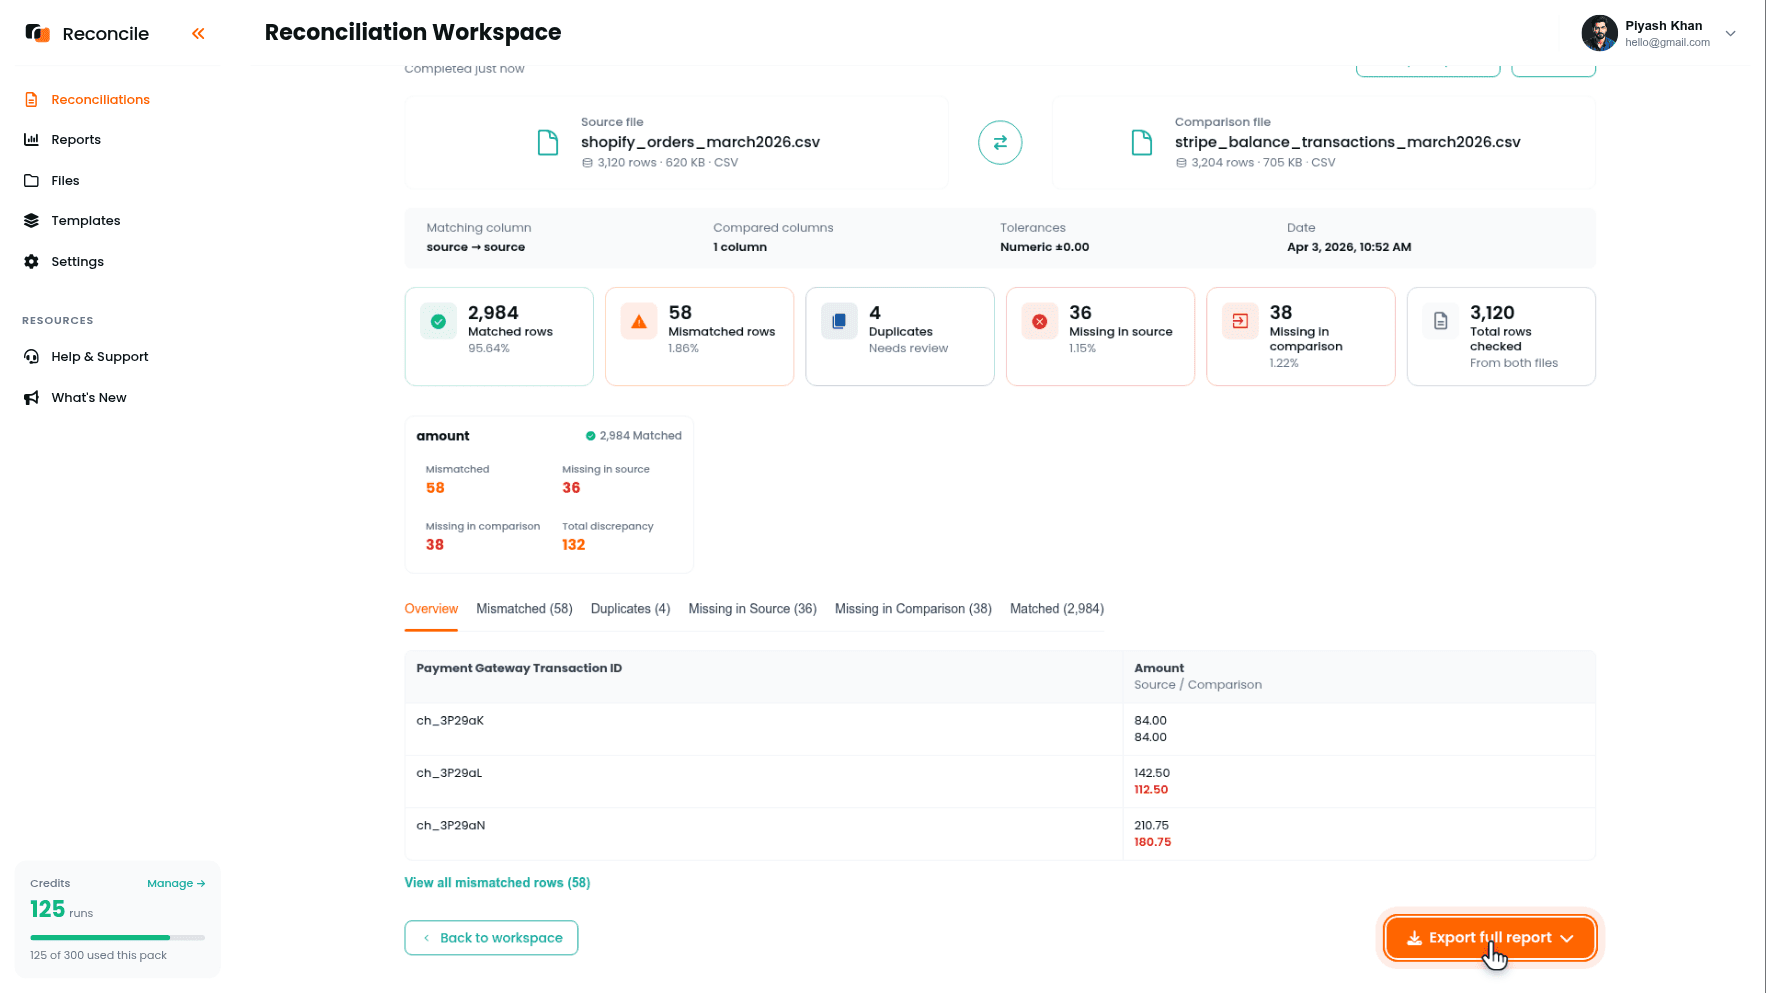Click the green check Matched rows icon
Viewport: 1766px width, 993px height.
438,321
